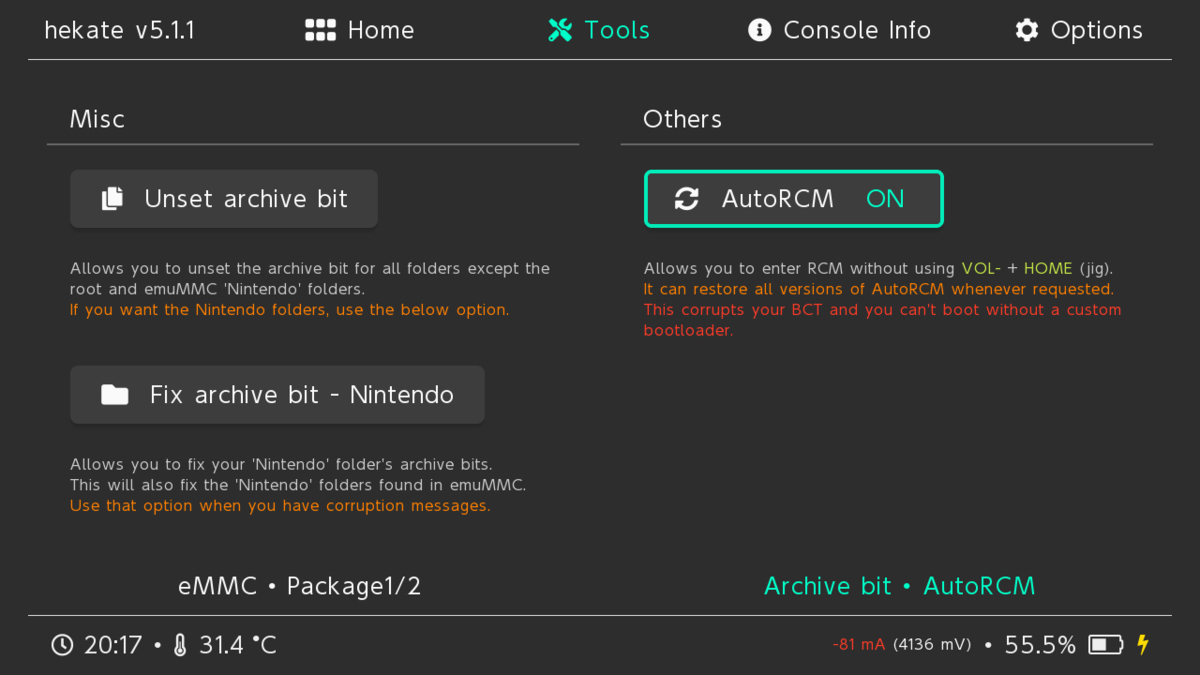
Task: Open the Home tab
Action: 359,30
